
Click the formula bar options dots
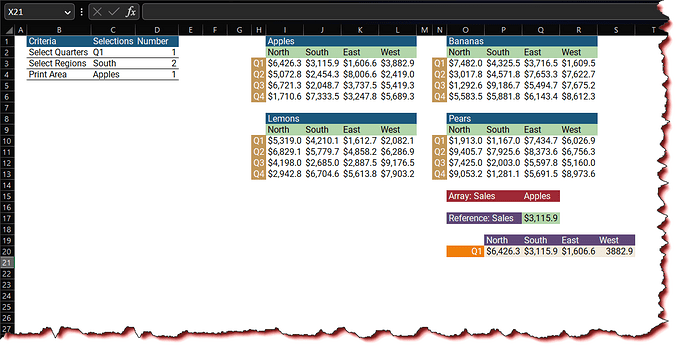point(81,12)
